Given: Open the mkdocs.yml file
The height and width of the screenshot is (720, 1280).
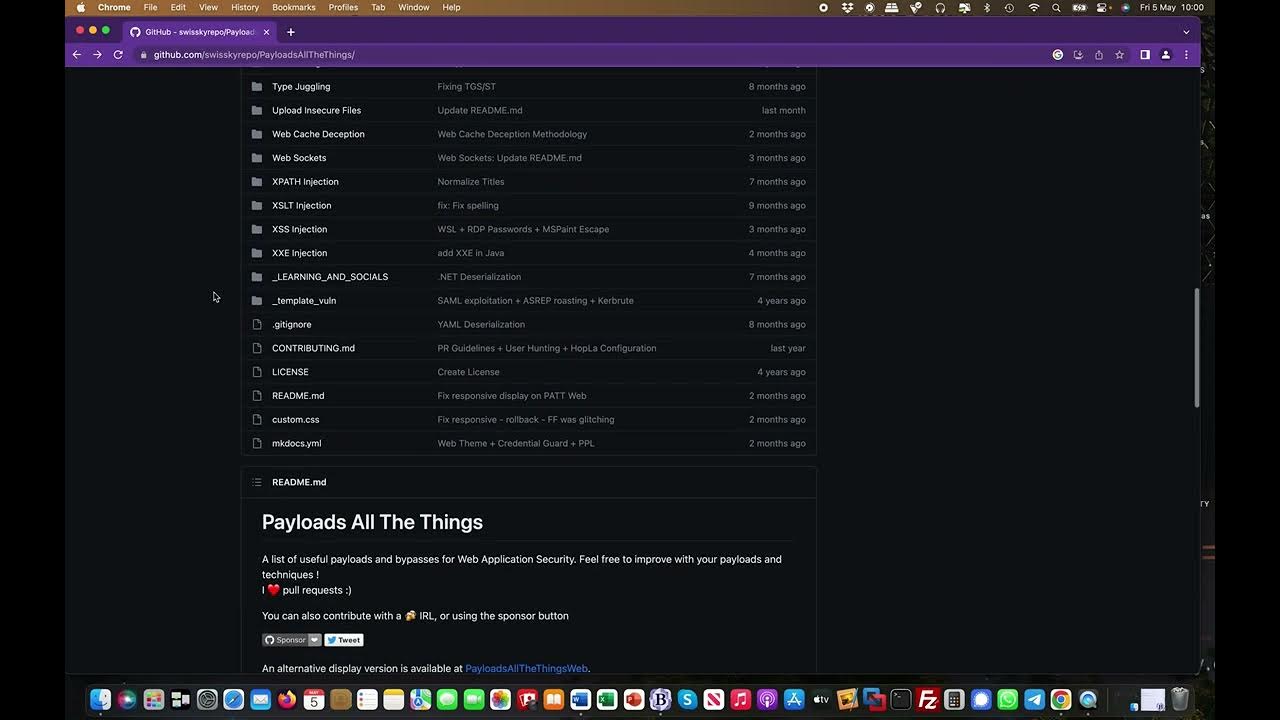Looking at the screenshot, I should (296, 444).
